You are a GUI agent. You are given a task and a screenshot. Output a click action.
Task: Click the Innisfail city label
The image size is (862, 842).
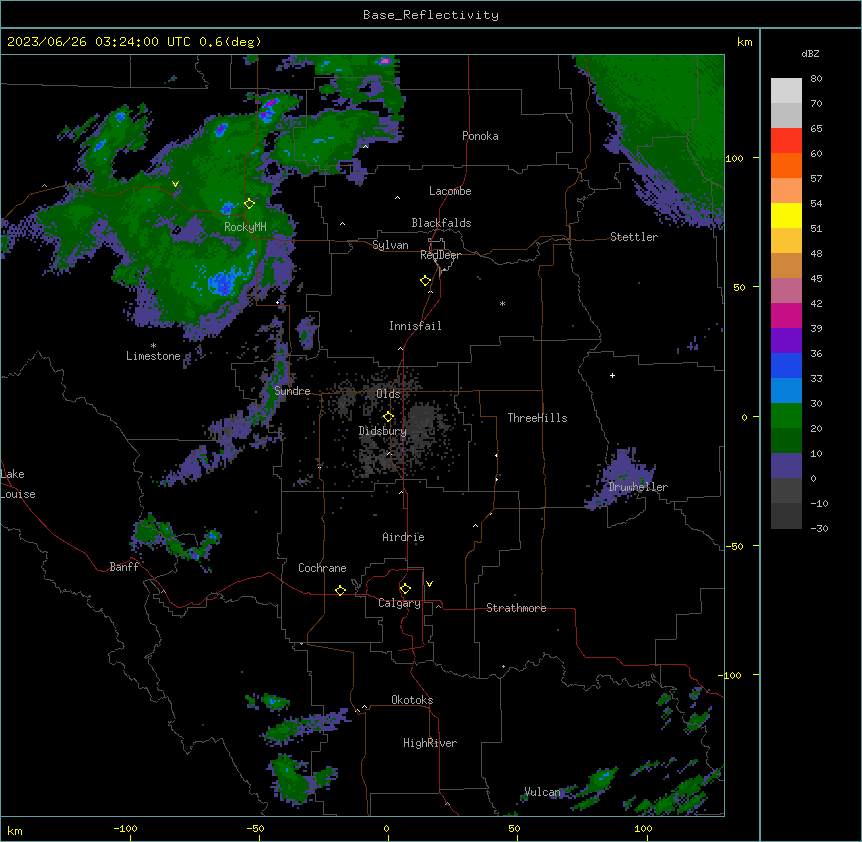[x=415, y=326]
